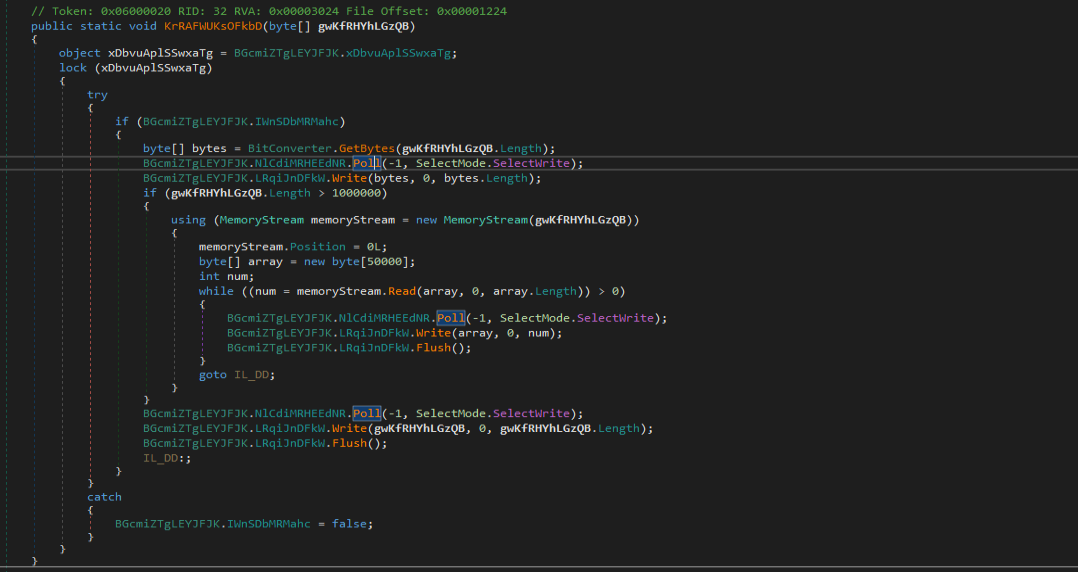Click the IL_DD:; label line

[167, 459]
